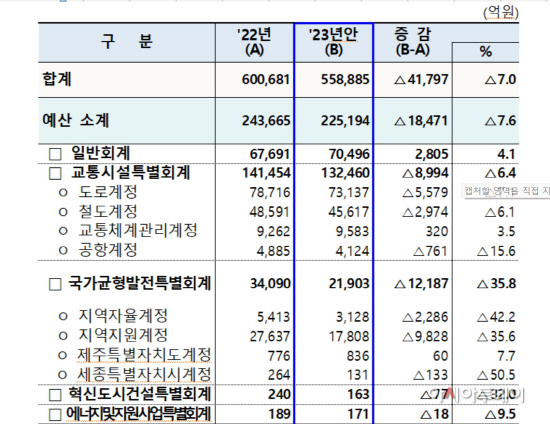
Task: Select the circle bullet before 도로계정
Action: [x=63, y=193]
